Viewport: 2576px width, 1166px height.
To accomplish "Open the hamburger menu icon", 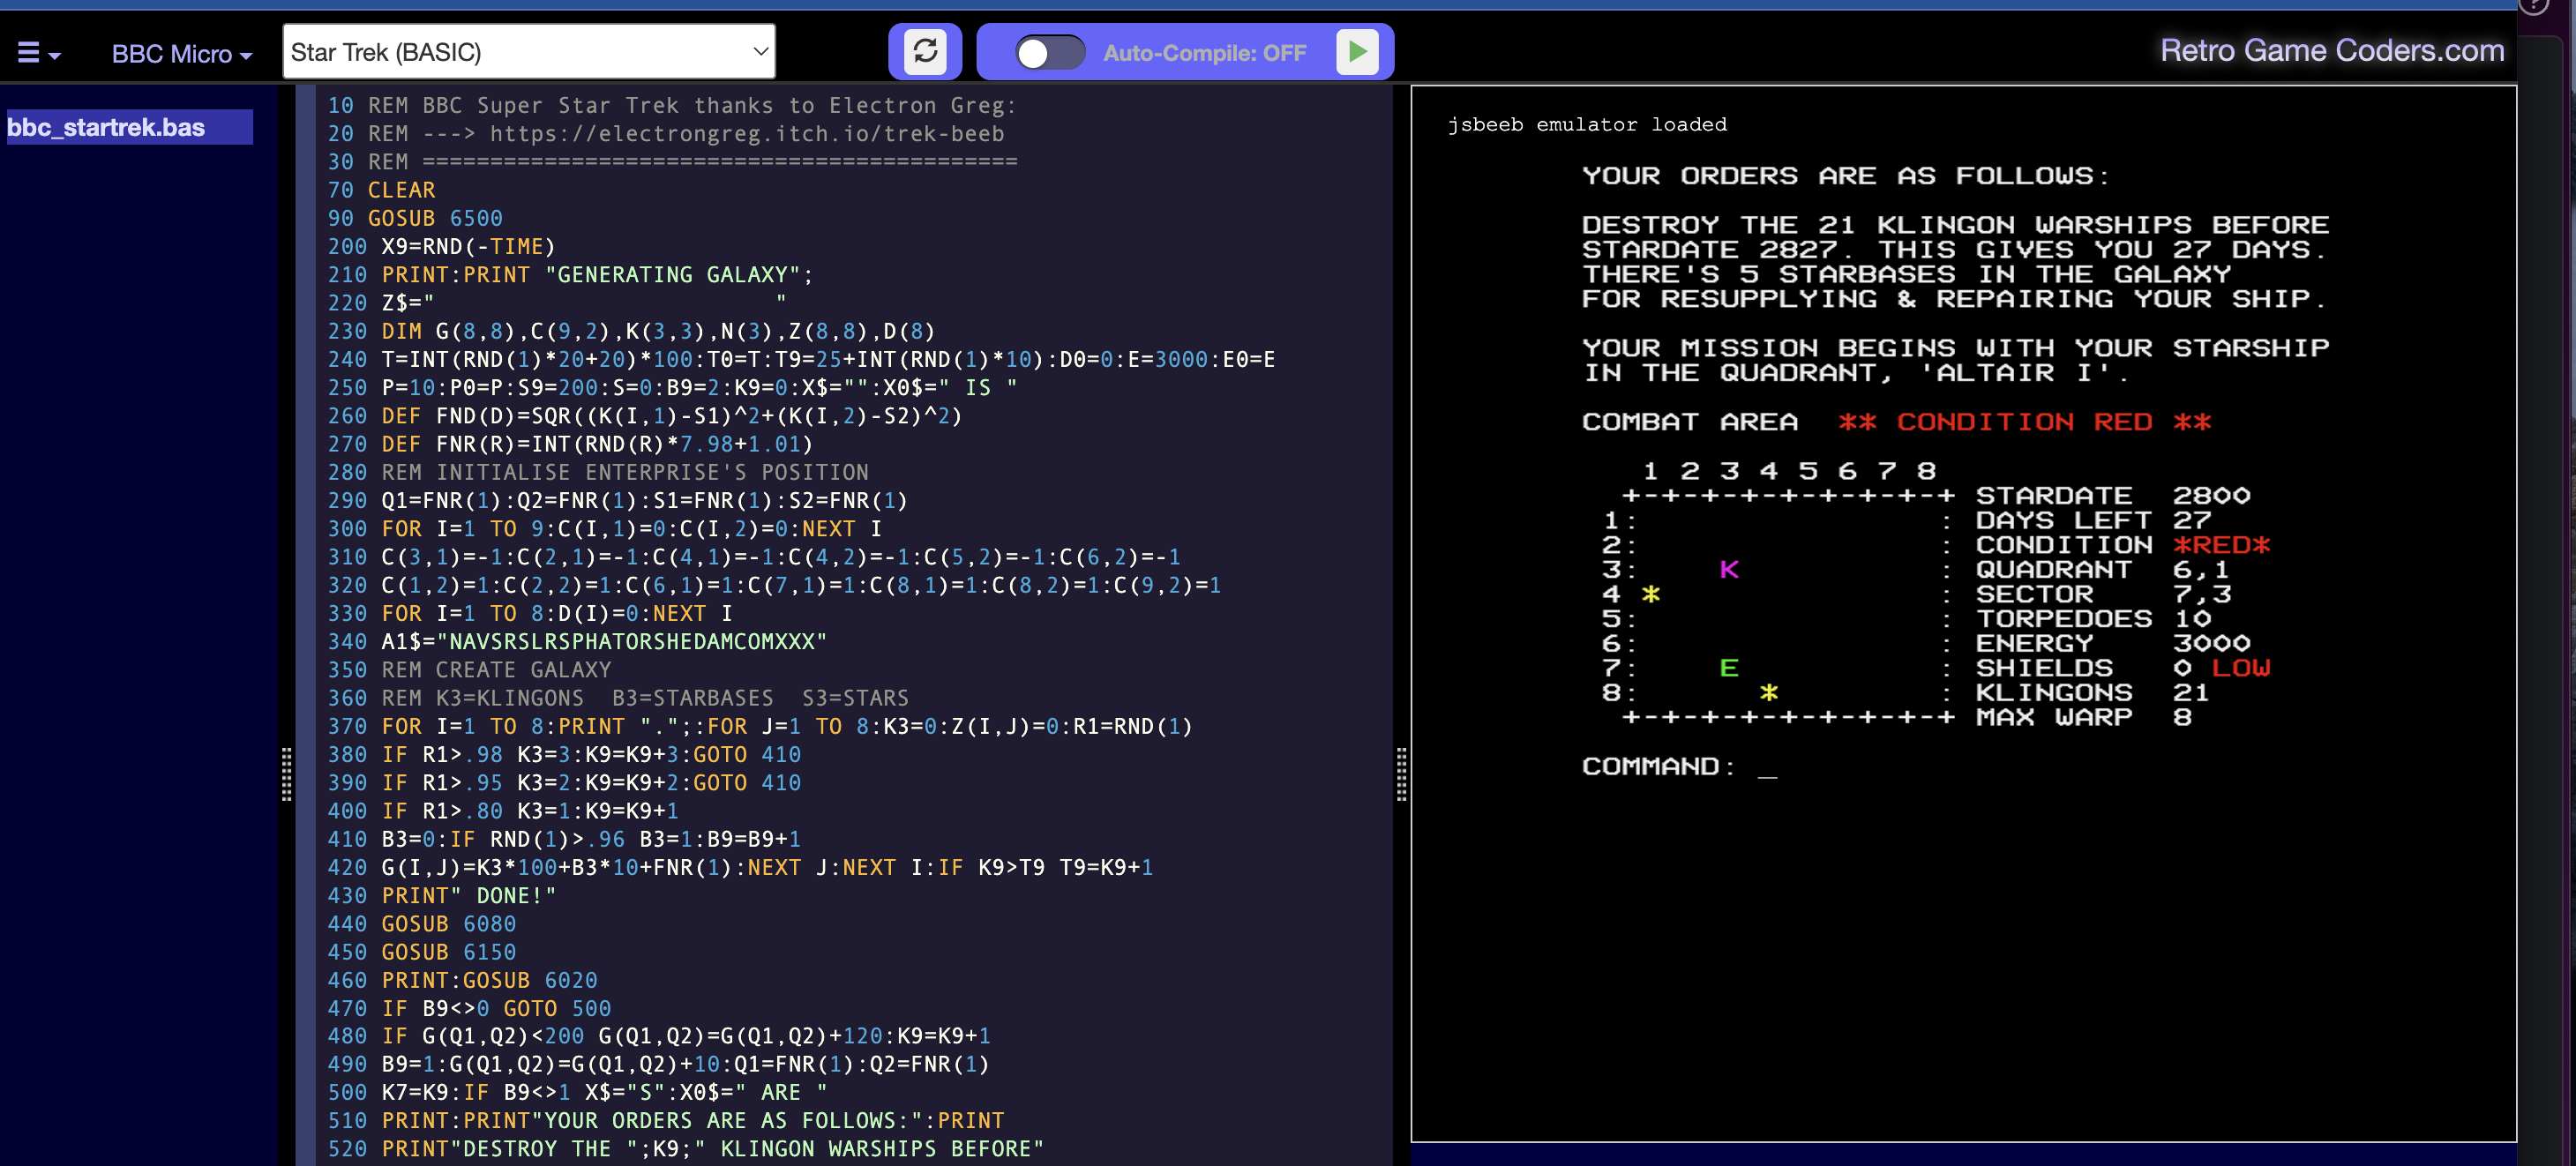I will (x=29, y=52).
